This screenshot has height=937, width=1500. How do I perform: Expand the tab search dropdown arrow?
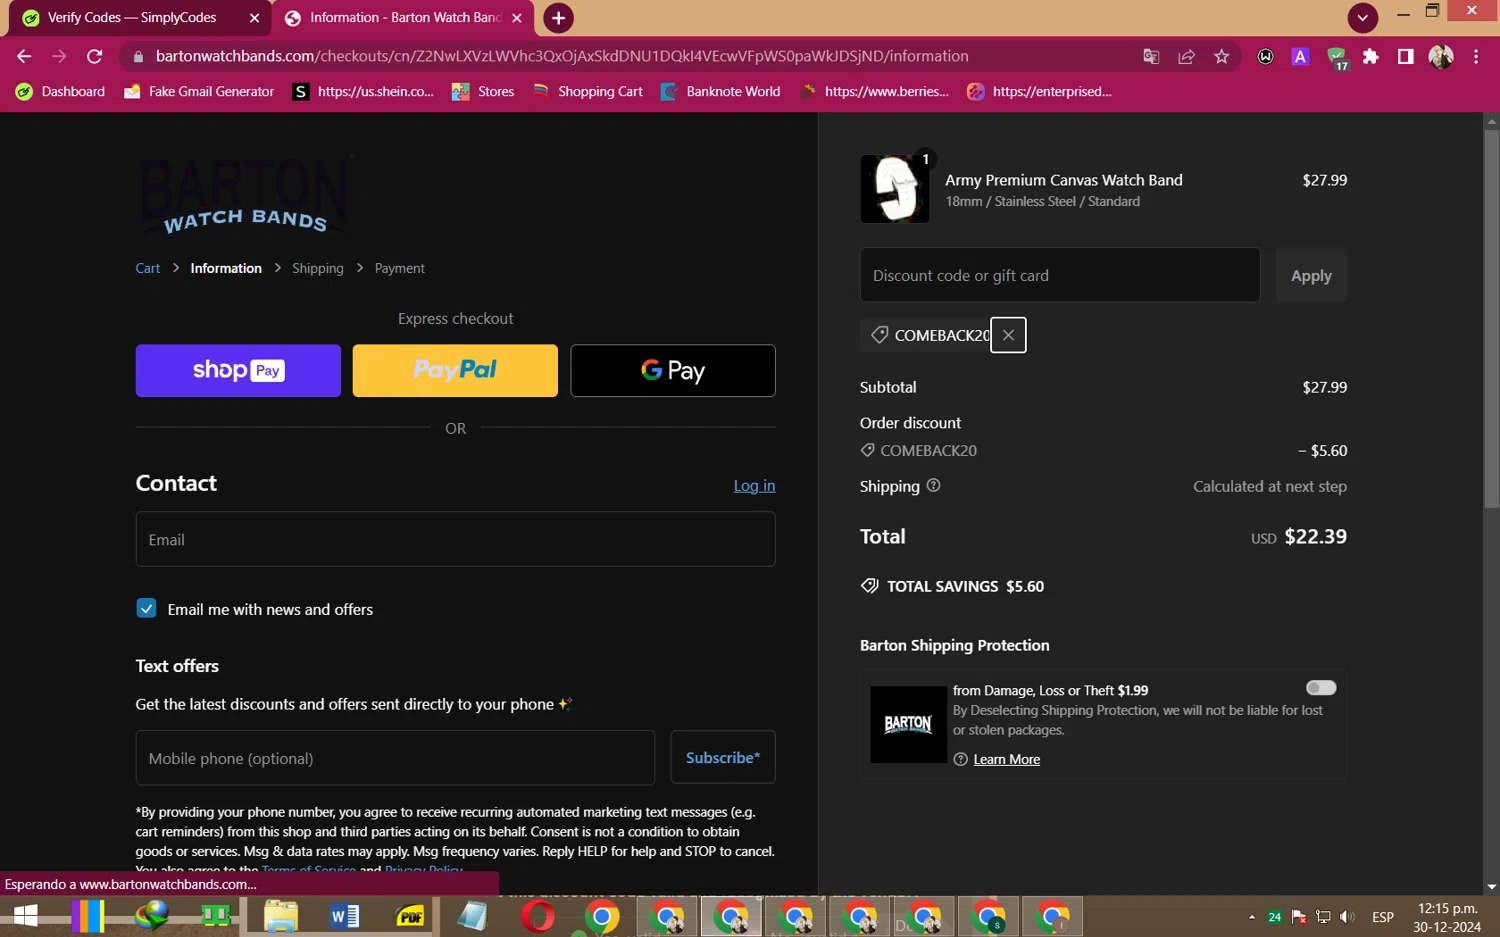point(1362,18)
